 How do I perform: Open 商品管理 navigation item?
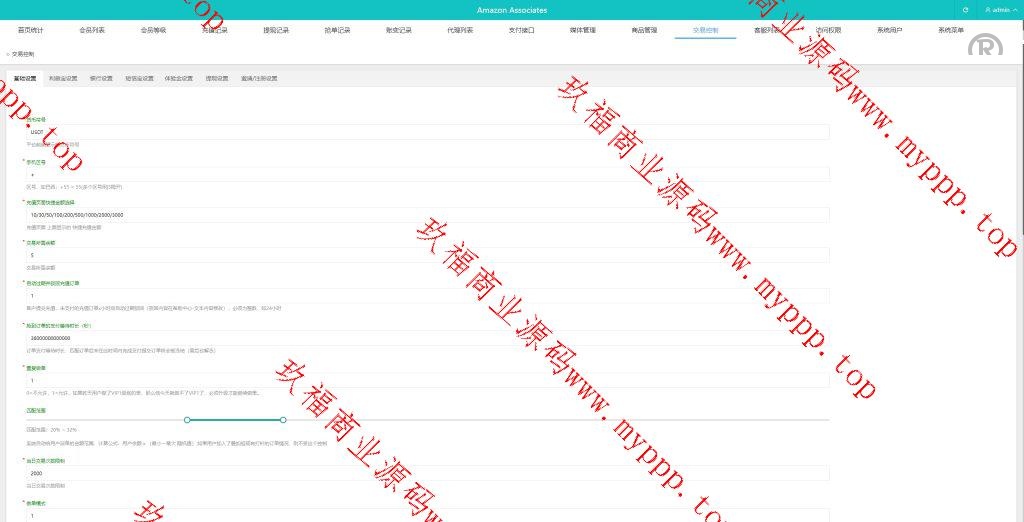click(644, 30)
